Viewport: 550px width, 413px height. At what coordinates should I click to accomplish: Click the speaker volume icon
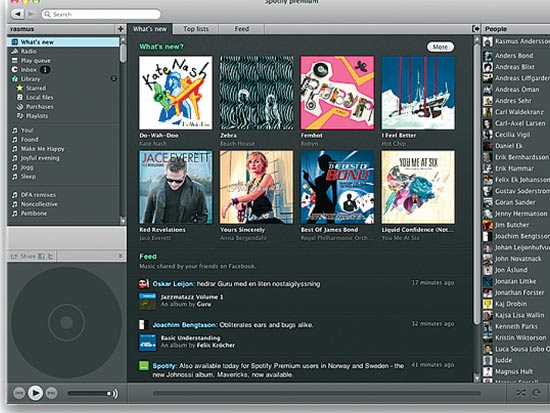tap(115, 393)
